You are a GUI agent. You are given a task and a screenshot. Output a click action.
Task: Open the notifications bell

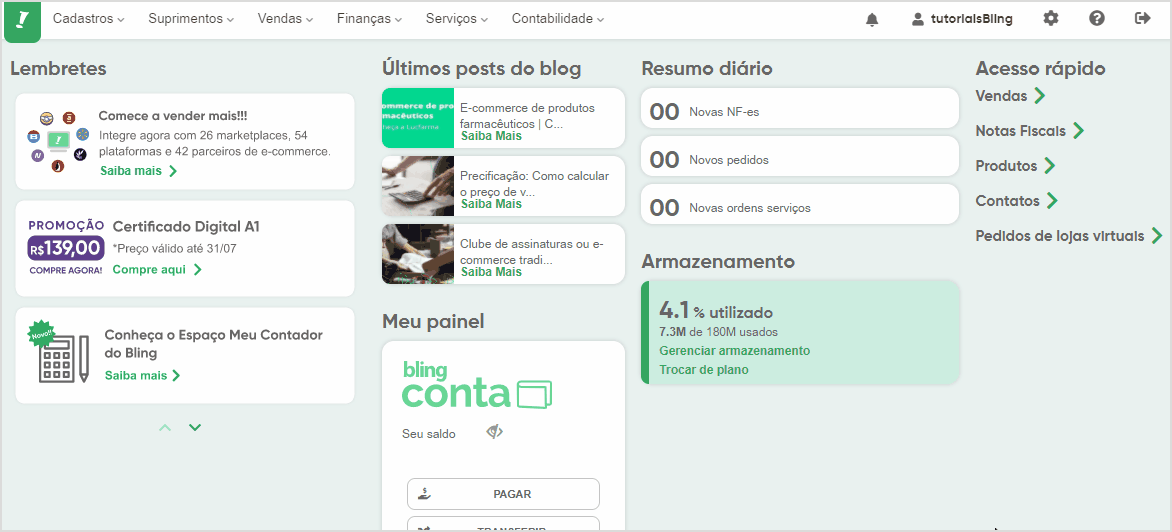tap(872, 19)
